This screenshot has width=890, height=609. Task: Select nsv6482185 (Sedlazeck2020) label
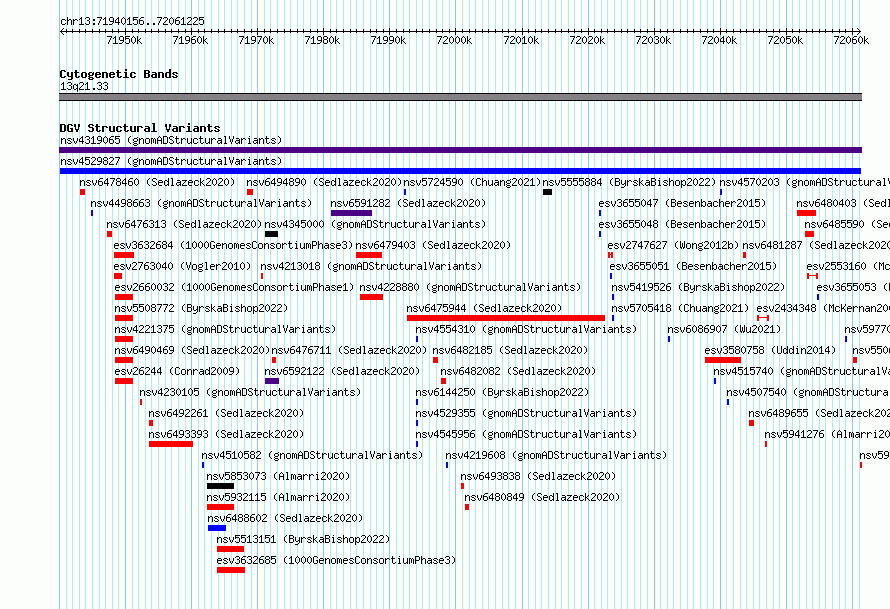click(x=510, y=350)
